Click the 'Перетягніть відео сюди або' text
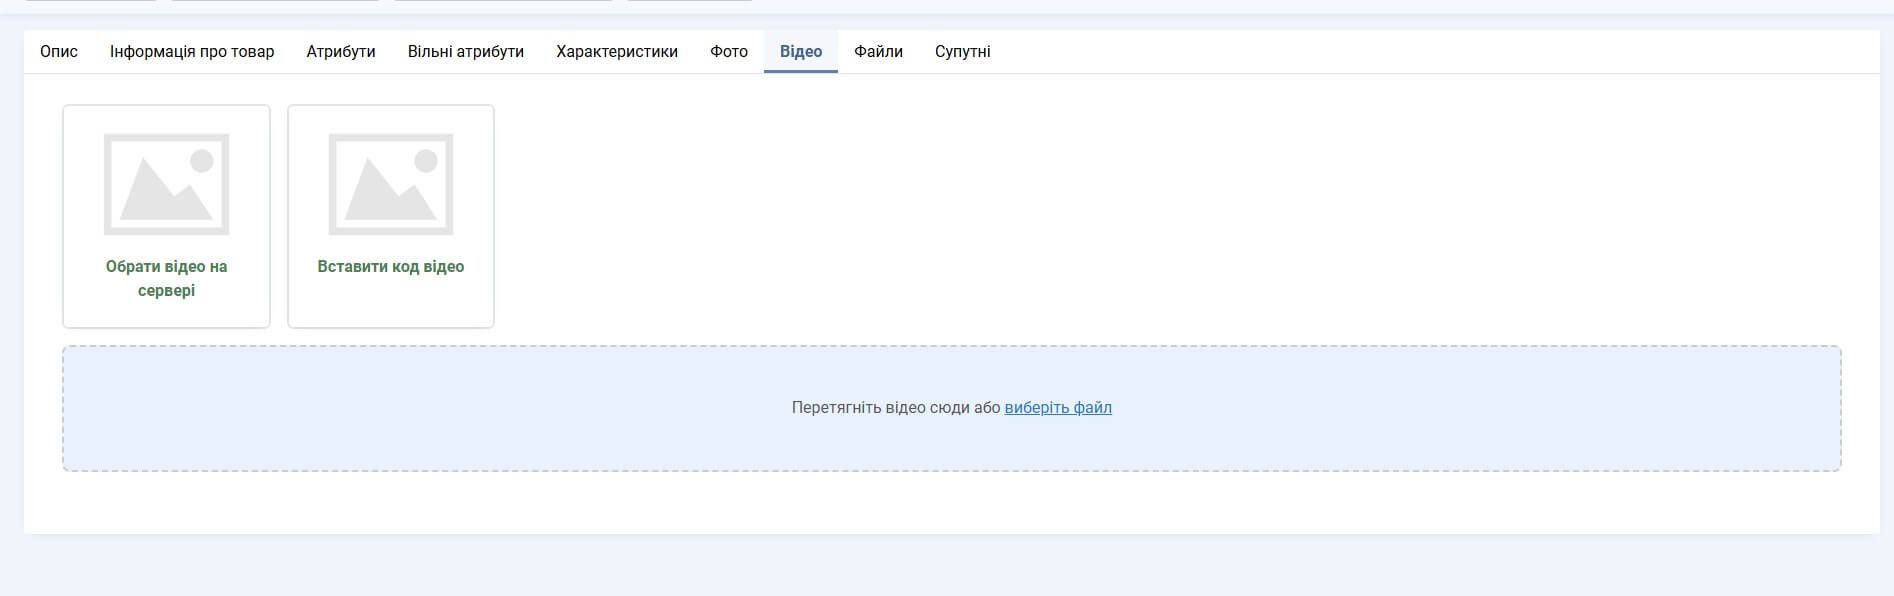This screenshot has width=1894, height=596. [895, 408]
